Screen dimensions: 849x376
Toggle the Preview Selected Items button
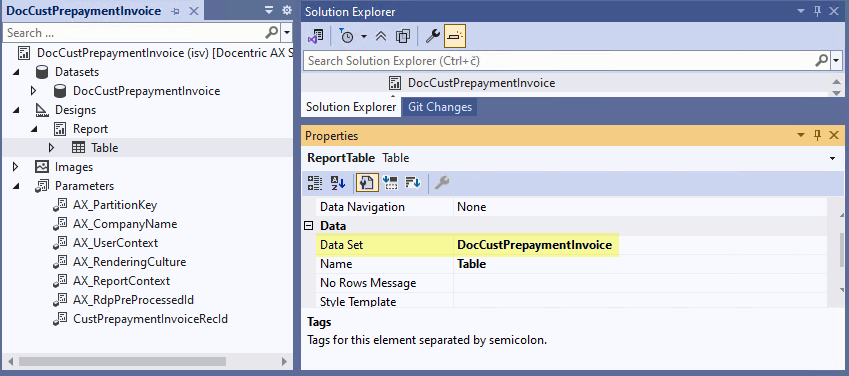455,36
